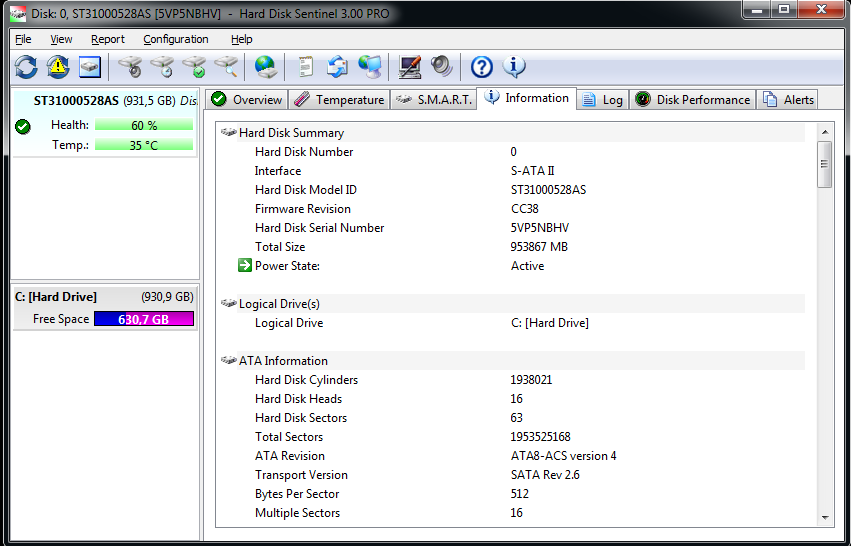Image resolution: width=851 pixels, height=546 pixels.
Task: Click the Firmware Revision value CC38
Action: (524, 208)
